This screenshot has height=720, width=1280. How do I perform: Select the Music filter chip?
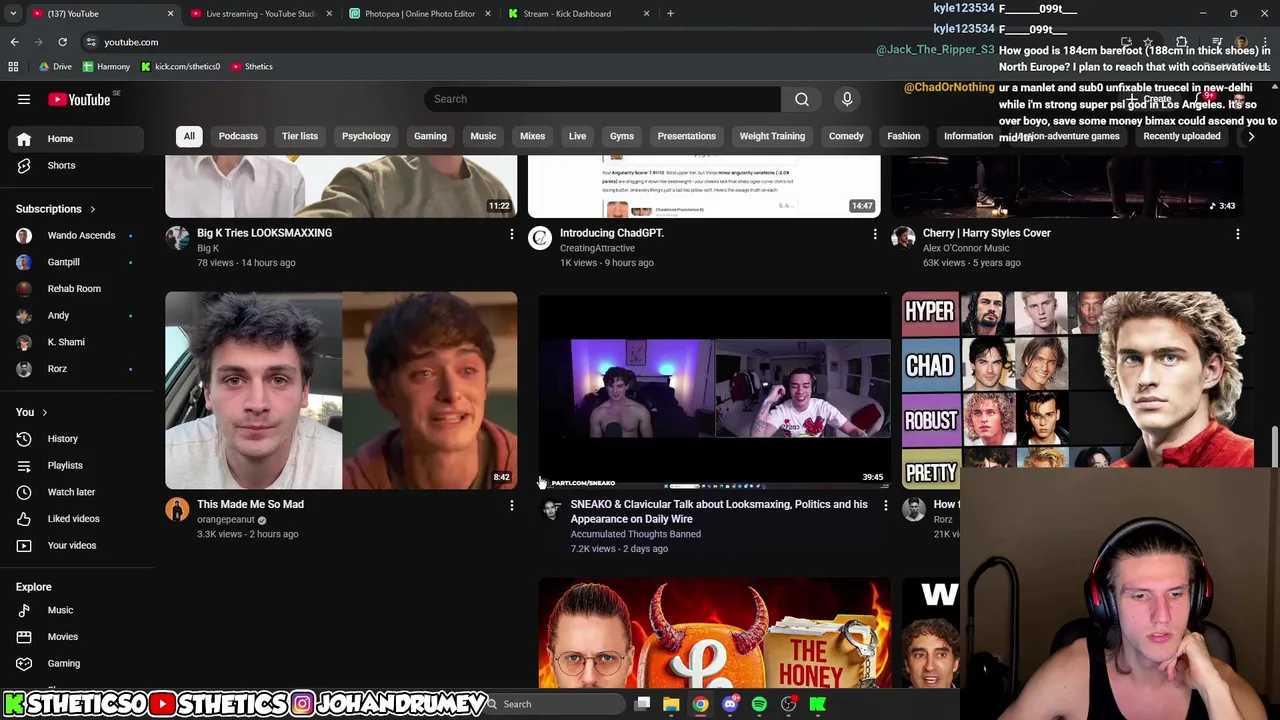[x=483, y=136]
